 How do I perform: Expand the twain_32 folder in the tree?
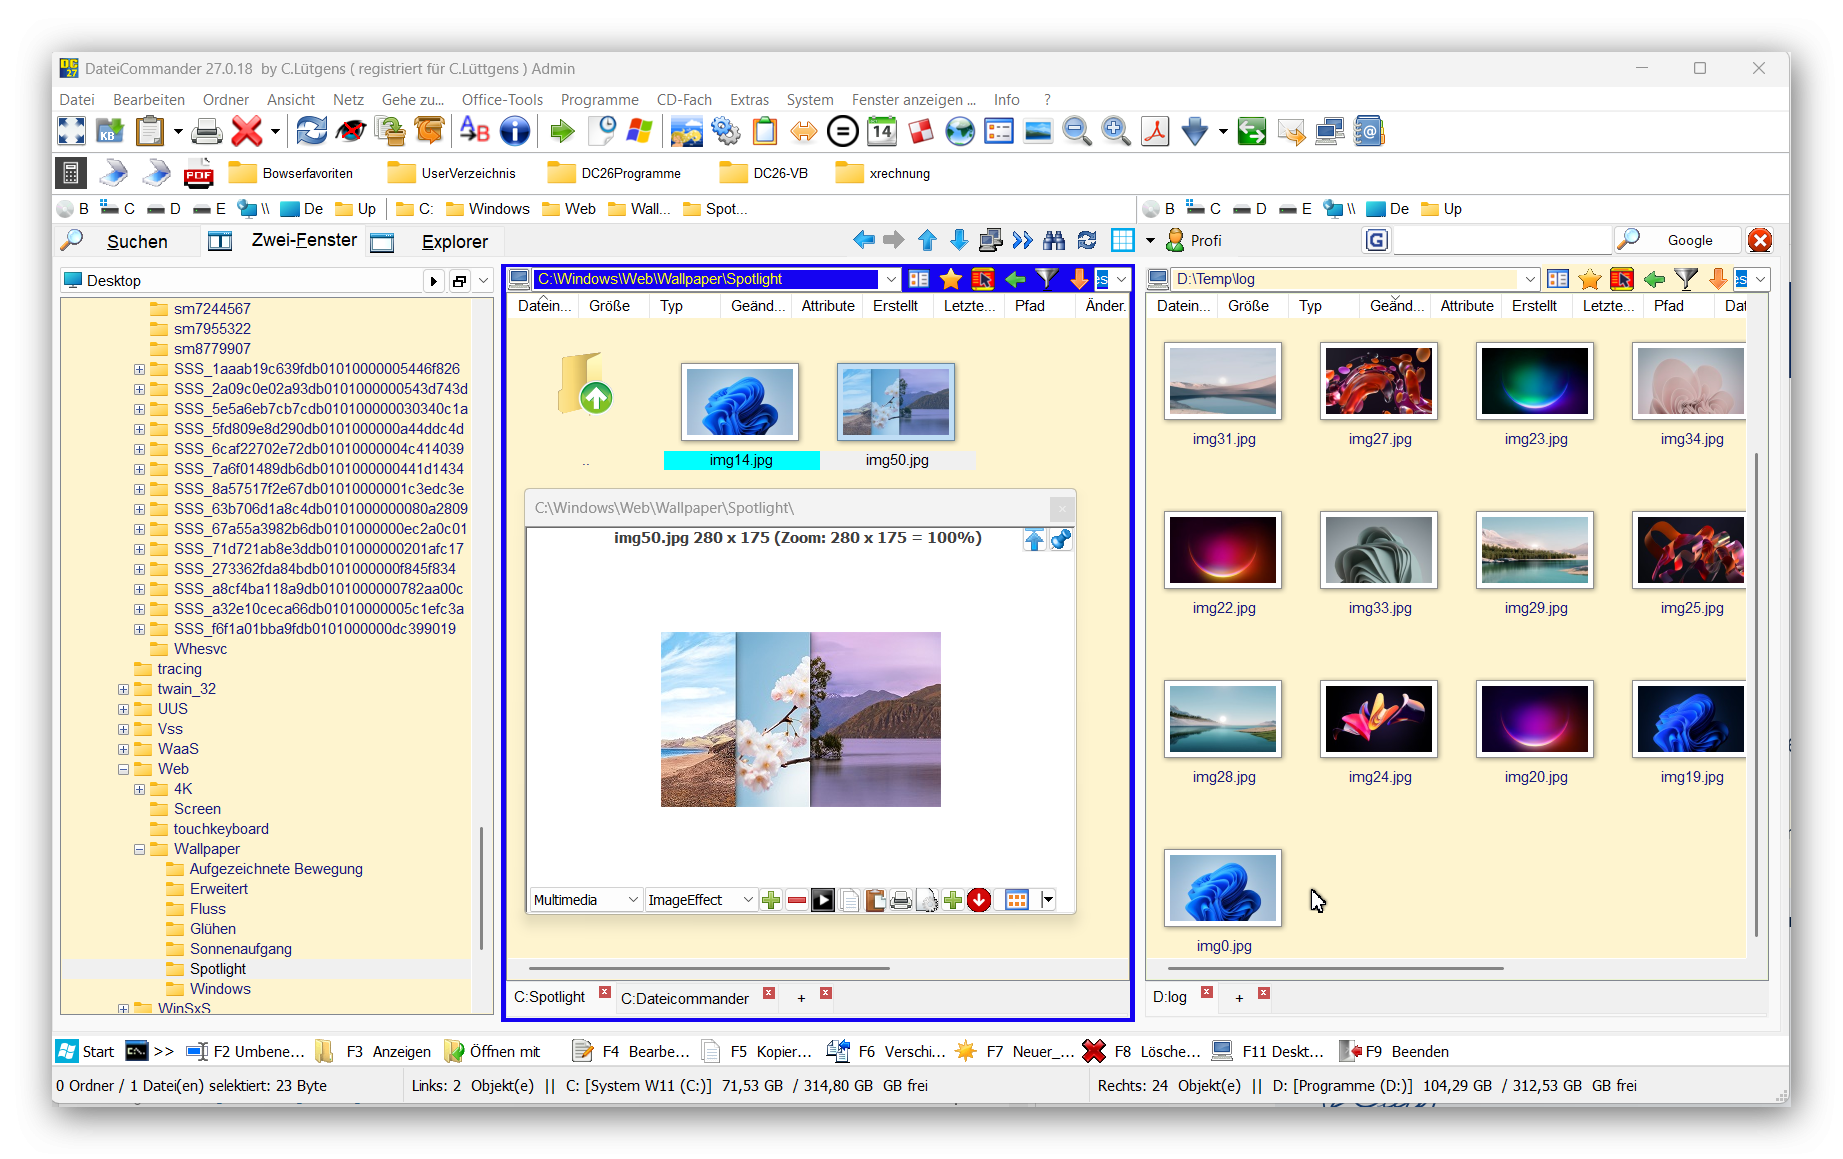click(123, 689)
